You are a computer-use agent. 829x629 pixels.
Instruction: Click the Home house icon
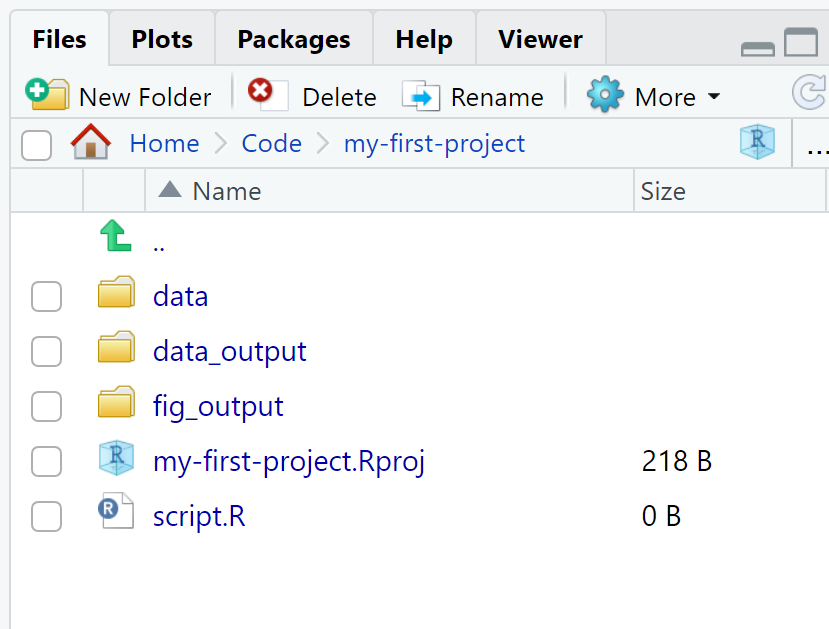91,142
